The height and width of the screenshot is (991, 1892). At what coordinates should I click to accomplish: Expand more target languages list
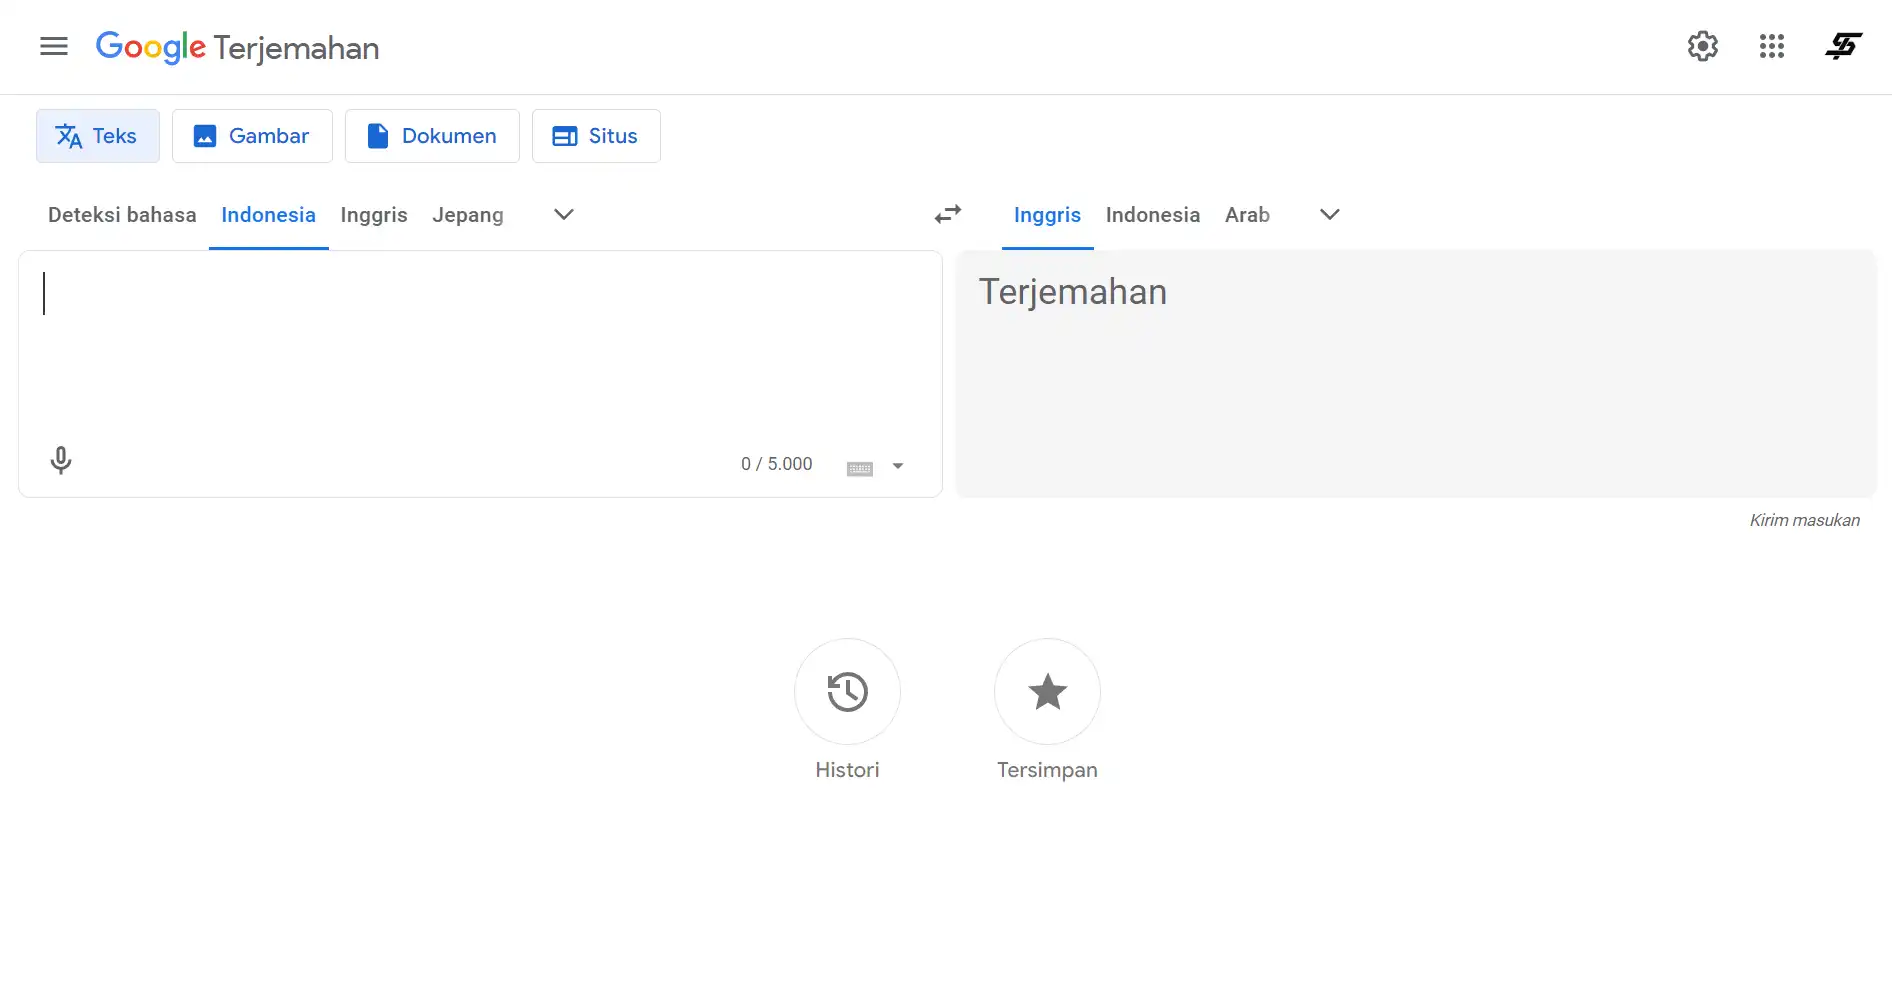pos(1330,215)
